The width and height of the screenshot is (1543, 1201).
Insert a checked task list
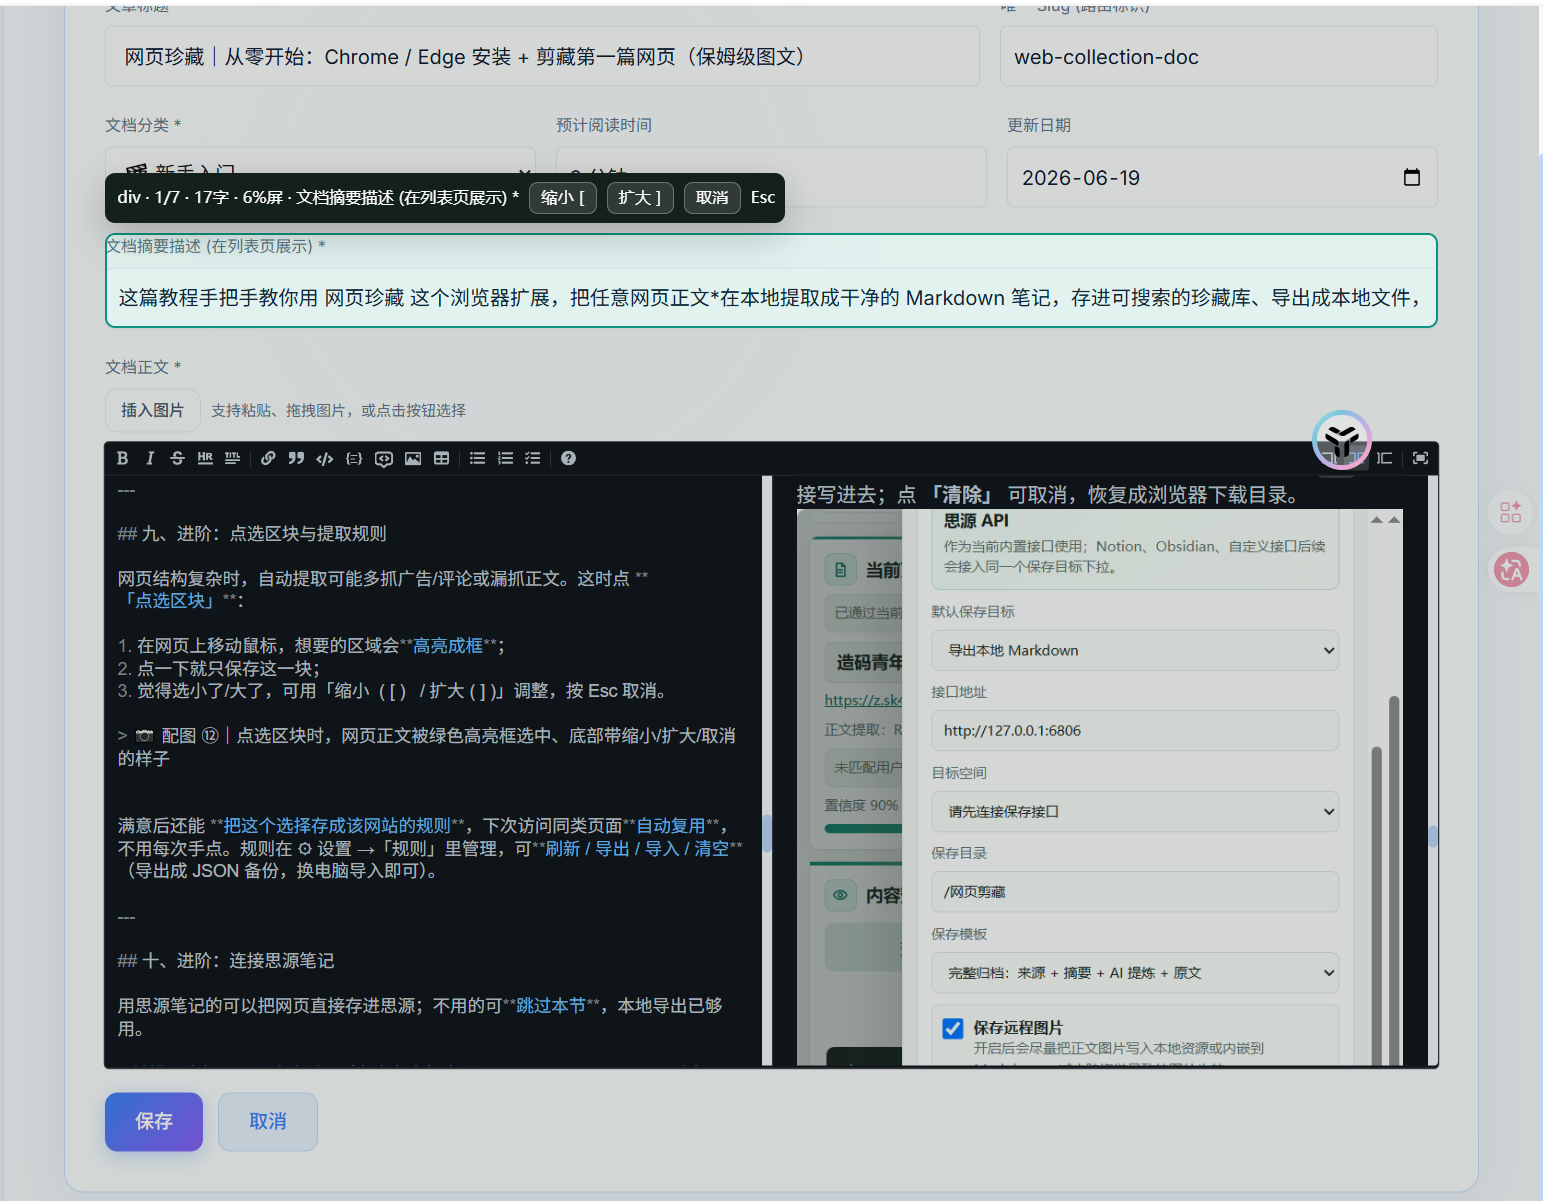point(533,458)
